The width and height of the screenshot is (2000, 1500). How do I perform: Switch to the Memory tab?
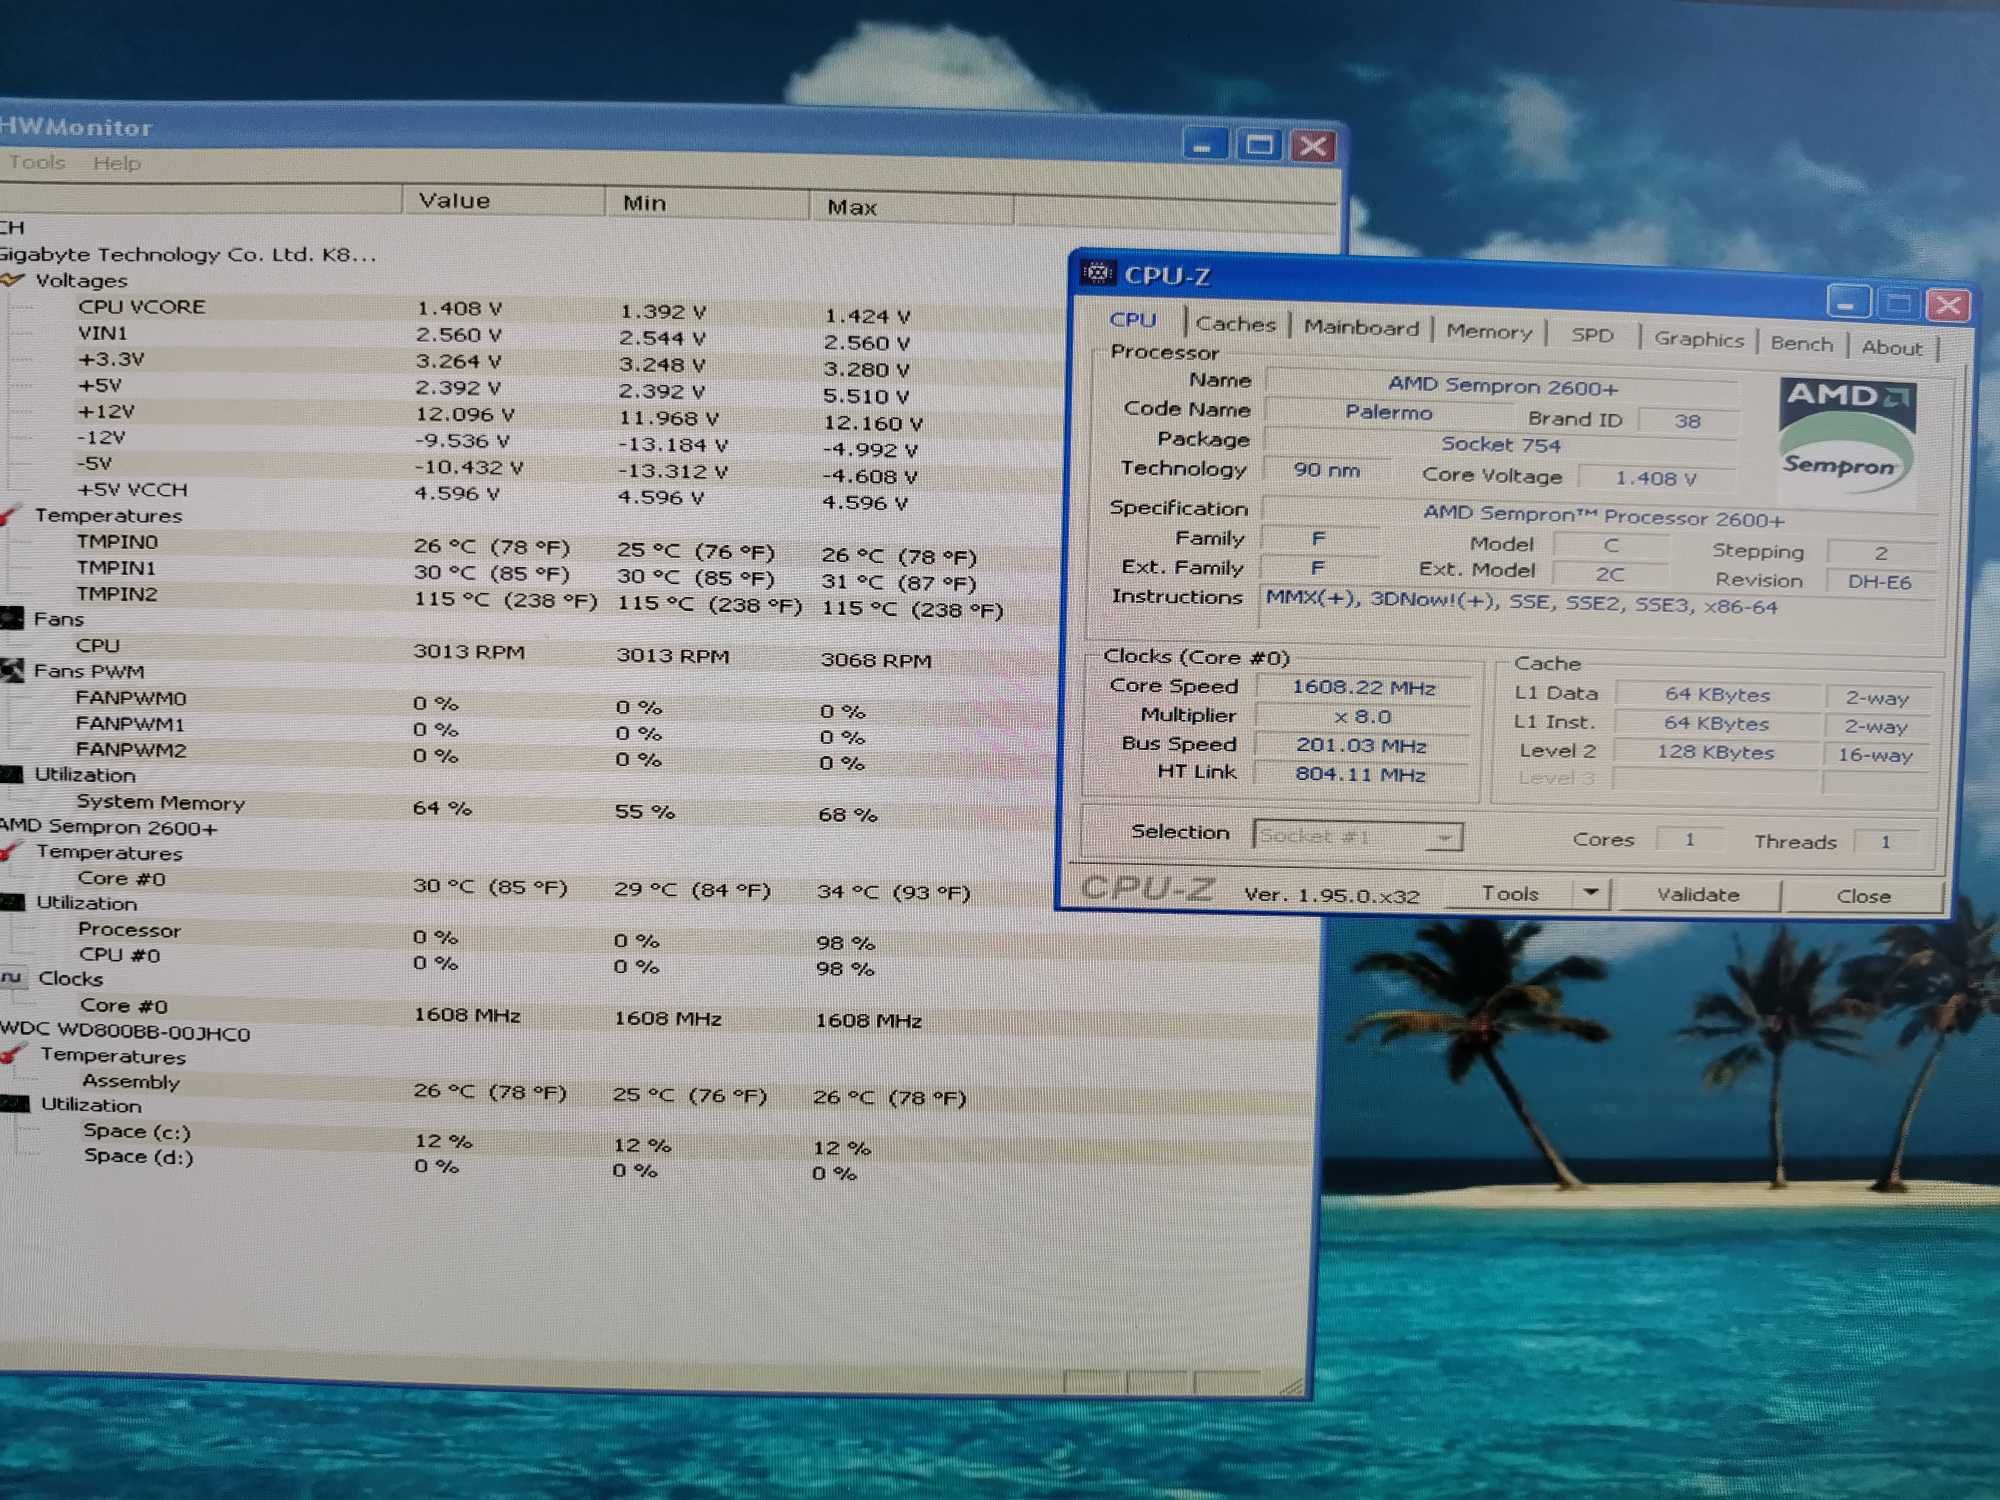(1489, 332)
